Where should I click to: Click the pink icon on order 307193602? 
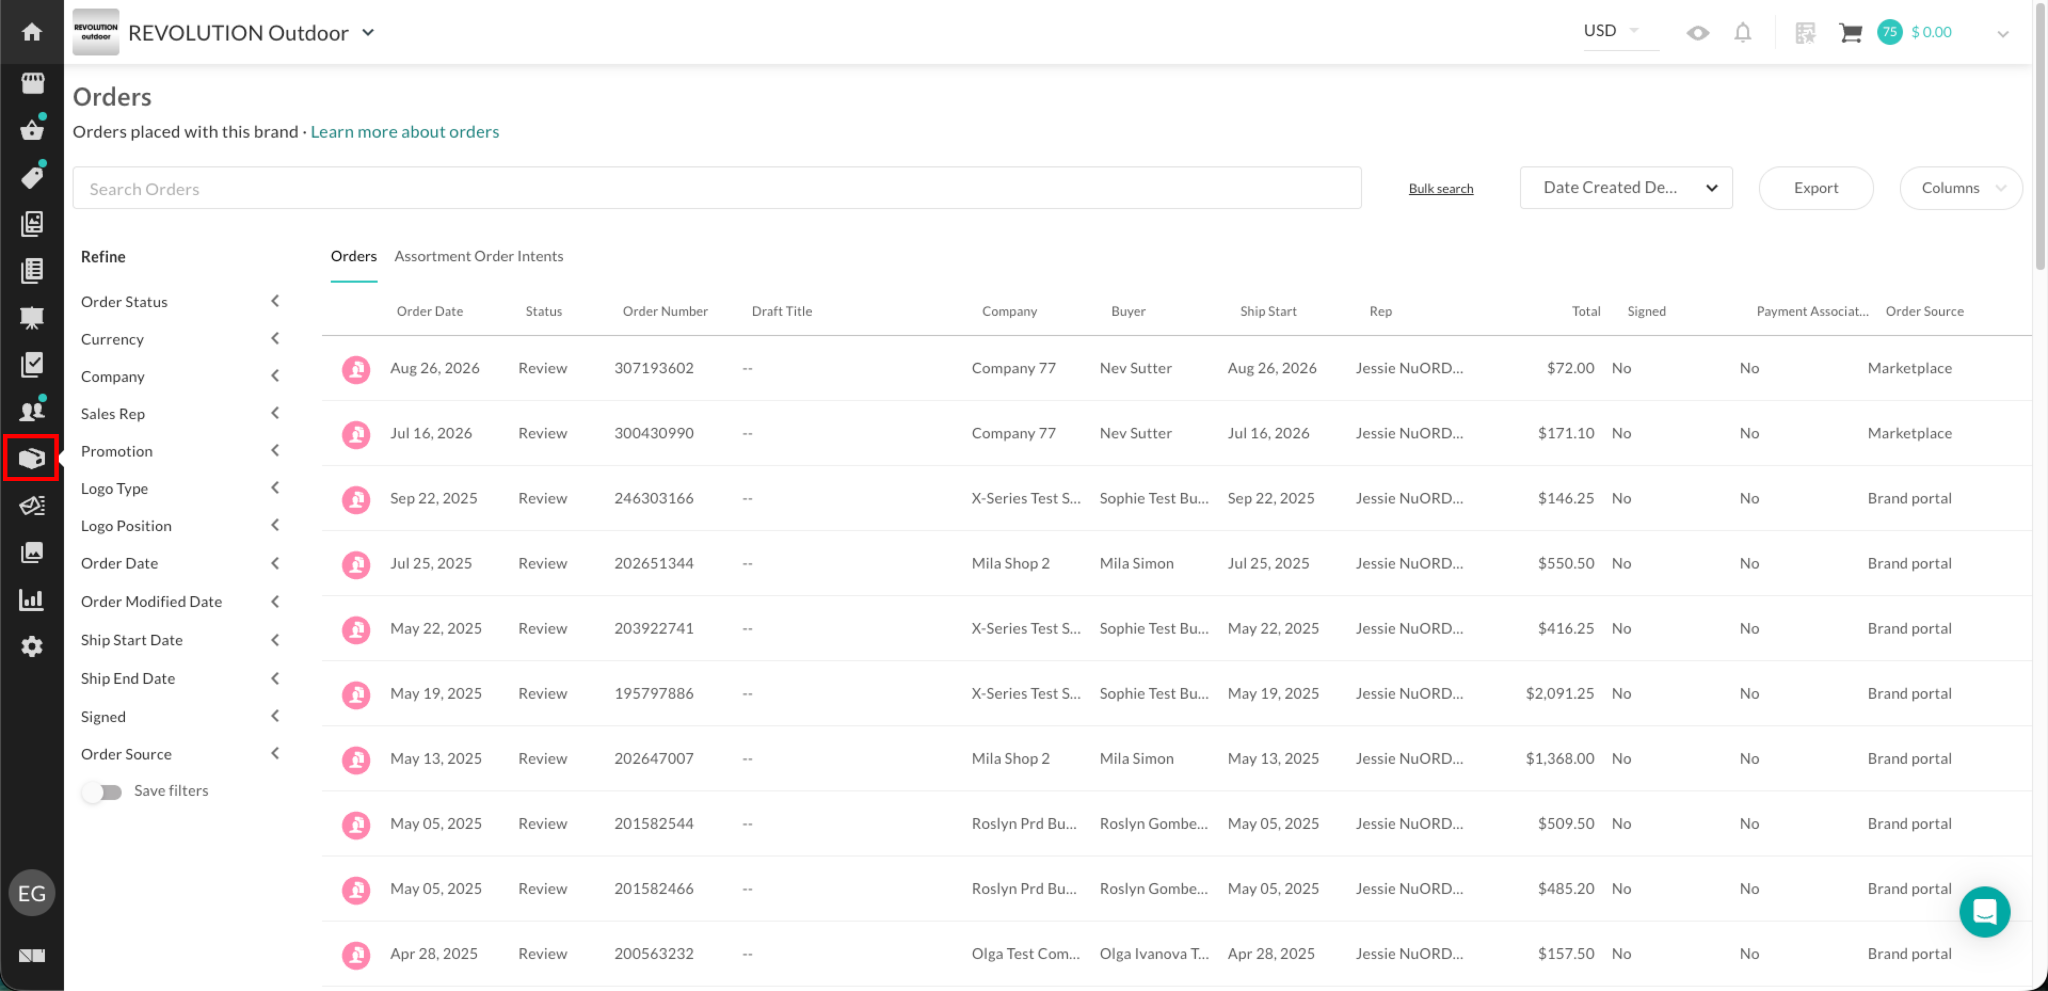point(356,369)
